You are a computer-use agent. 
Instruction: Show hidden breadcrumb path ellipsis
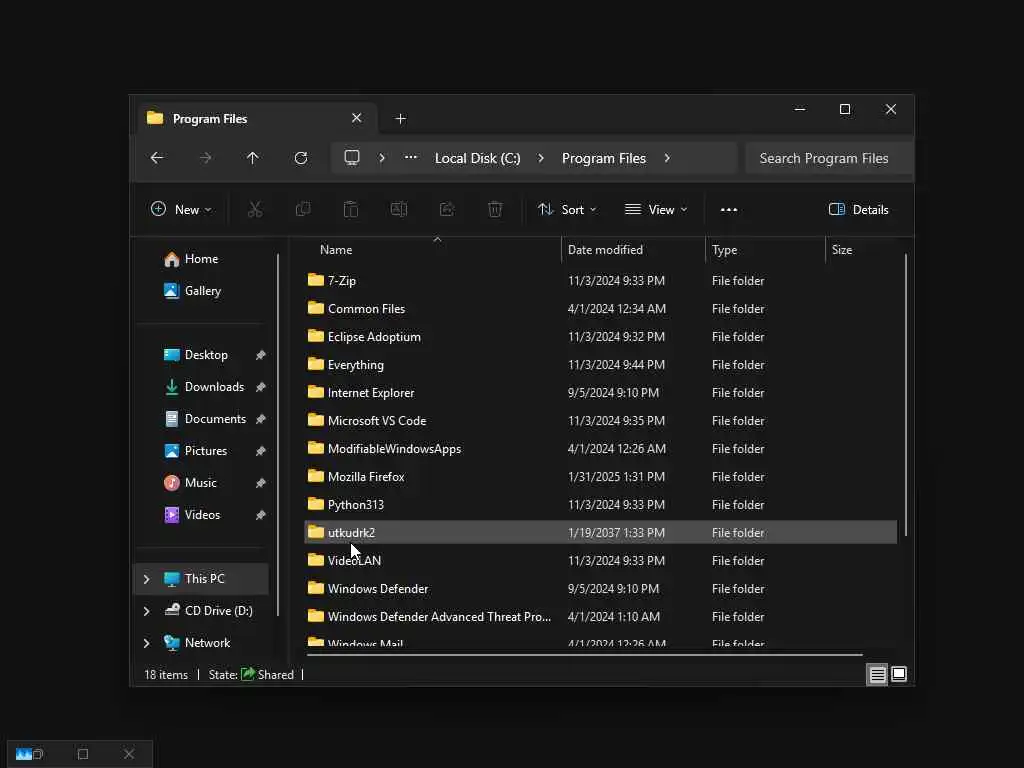(411, 157)
